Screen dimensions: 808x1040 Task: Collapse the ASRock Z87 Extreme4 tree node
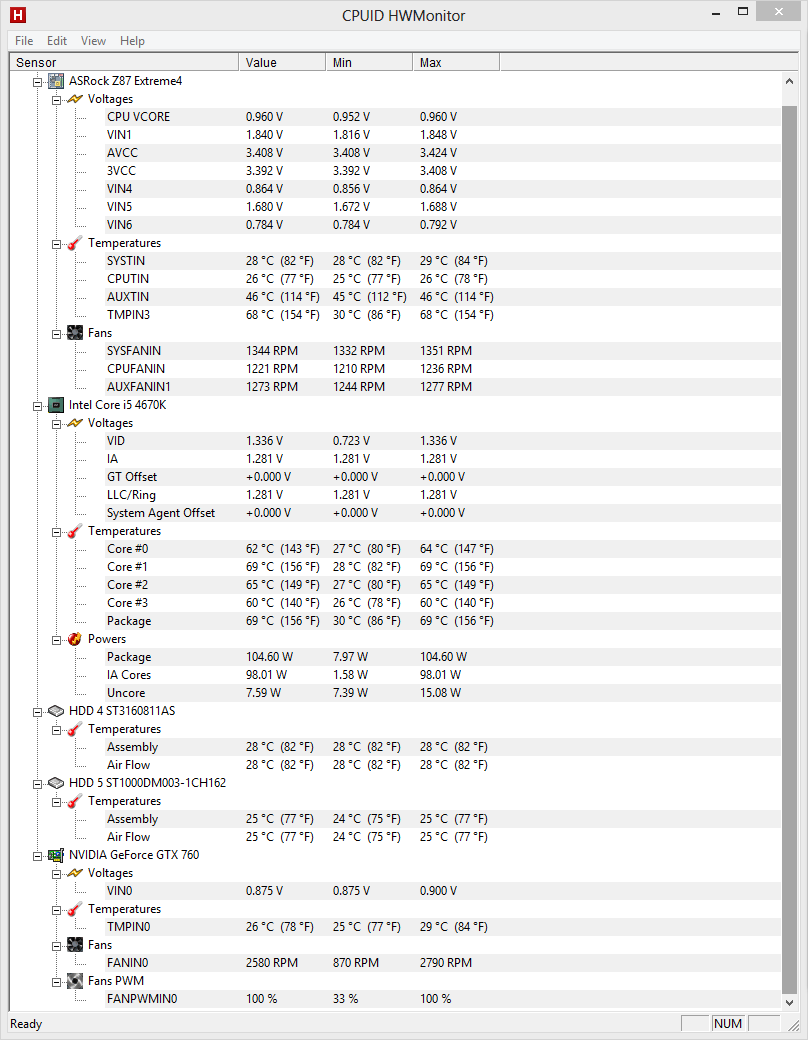tap(38, 81)
